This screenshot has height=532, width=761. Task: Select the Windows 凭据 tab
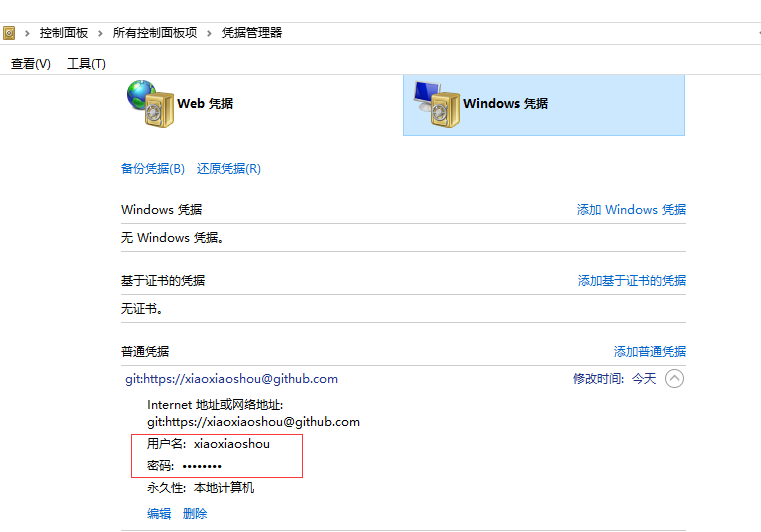click(x=544, y=105)
